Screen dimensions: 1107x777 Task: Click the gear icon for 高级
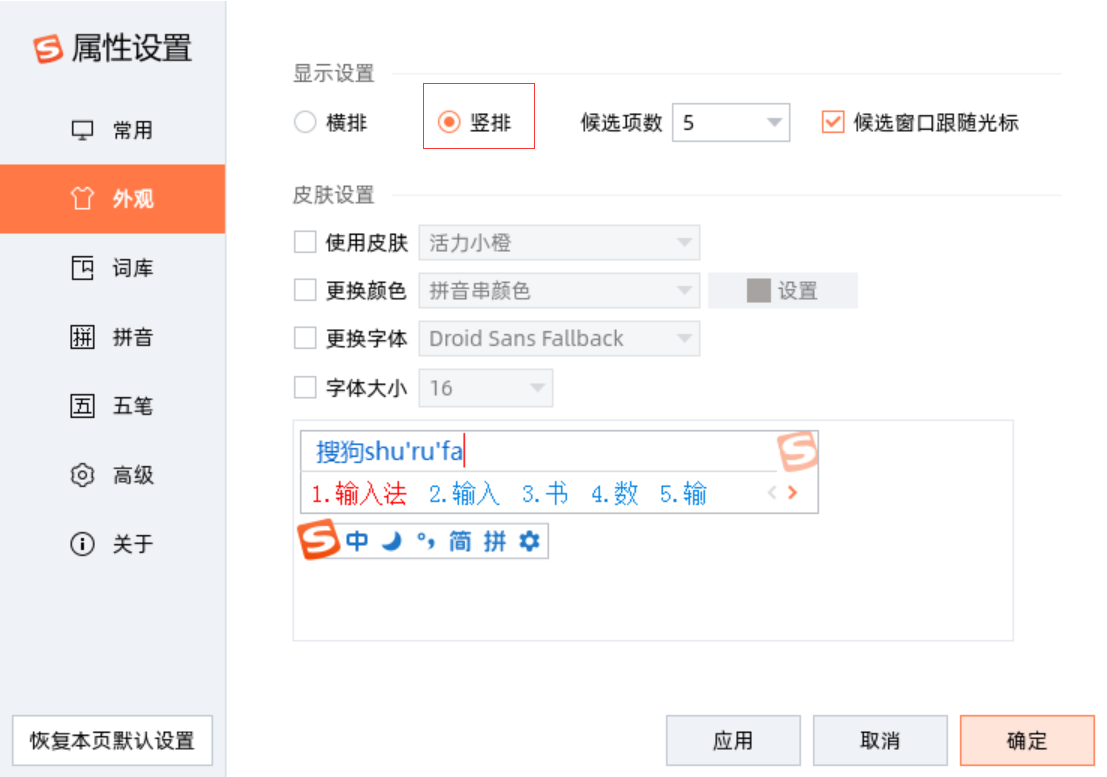point(83,475)
